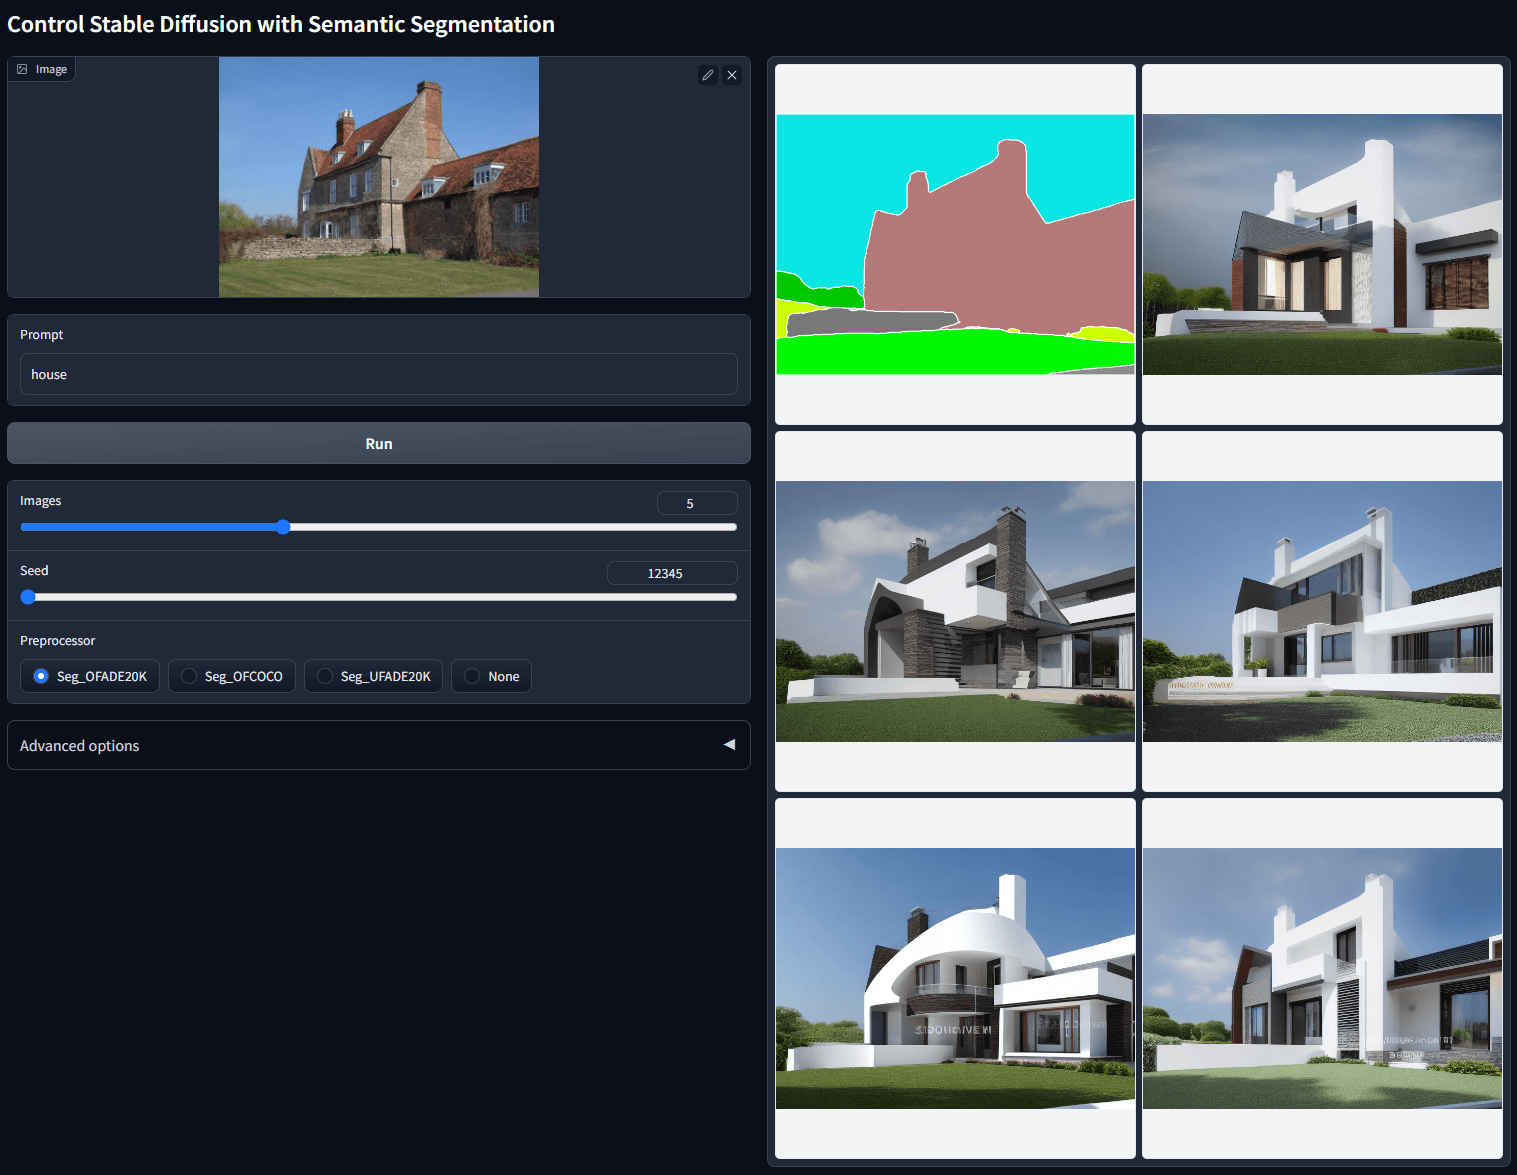
Task: Click the Images slider handle
Action: point(283,527)
